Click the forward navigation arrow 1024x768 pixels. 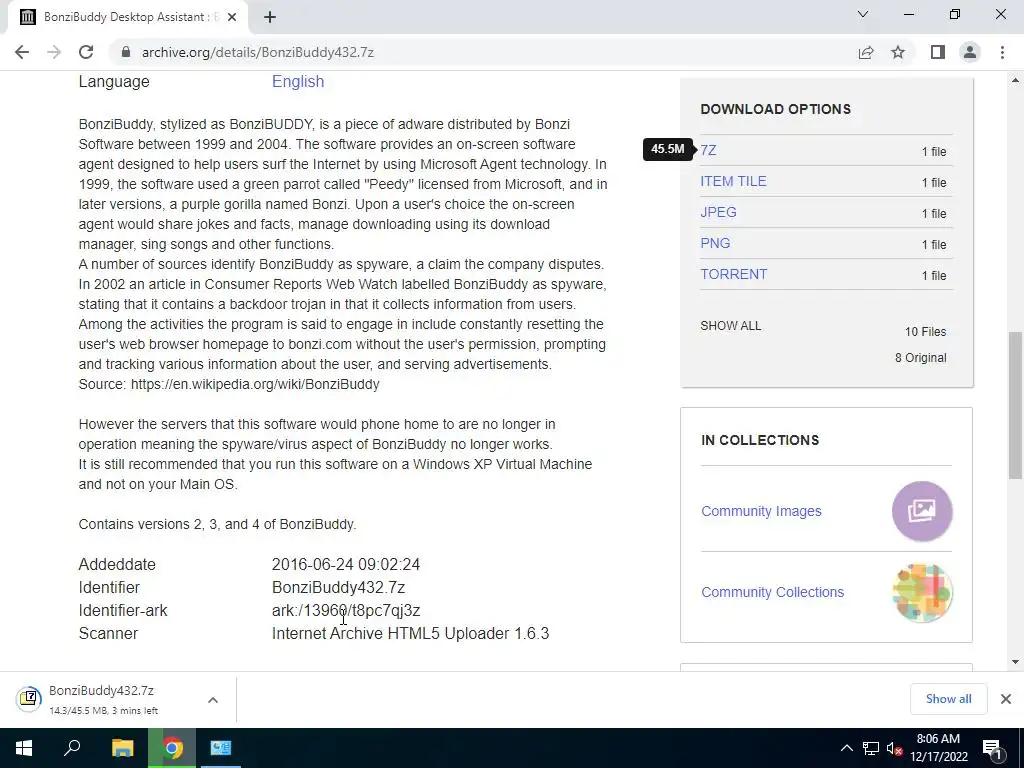tap(54, 52)
